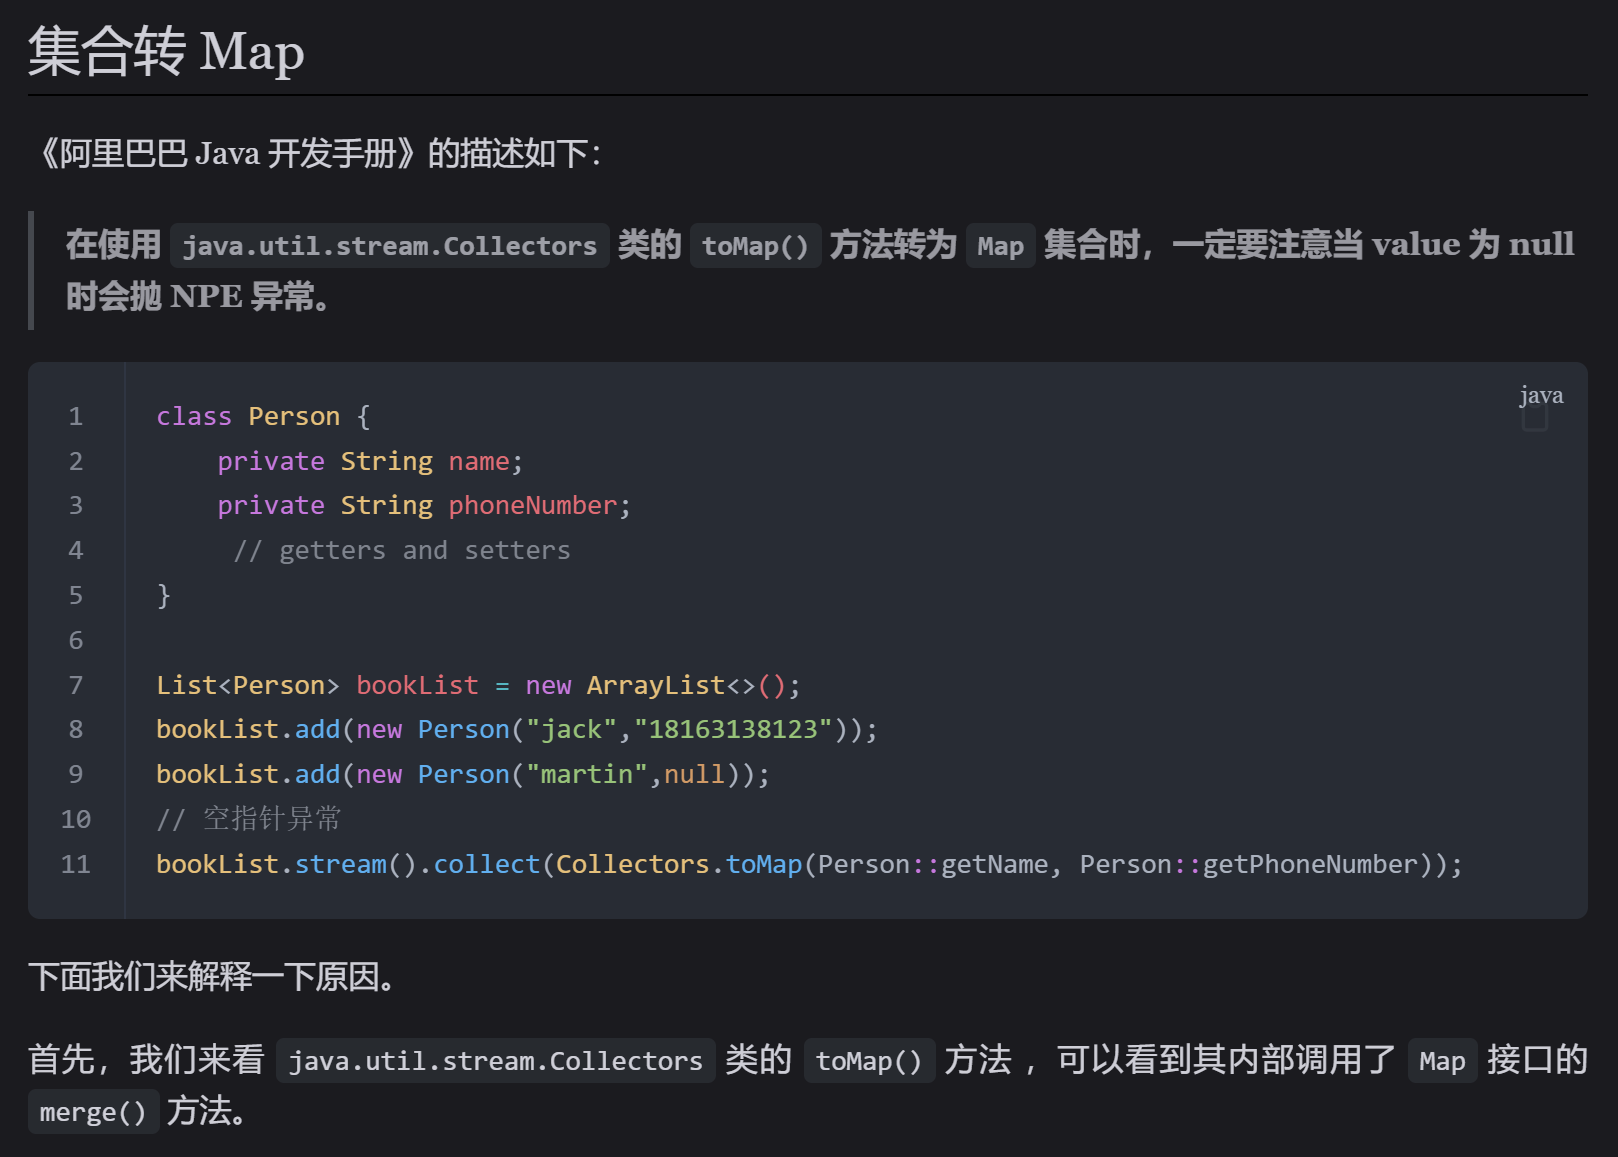
Task: Click the 'List<Person> bookList = new ArrayList<>();' line
Action: tap(478, 685)
